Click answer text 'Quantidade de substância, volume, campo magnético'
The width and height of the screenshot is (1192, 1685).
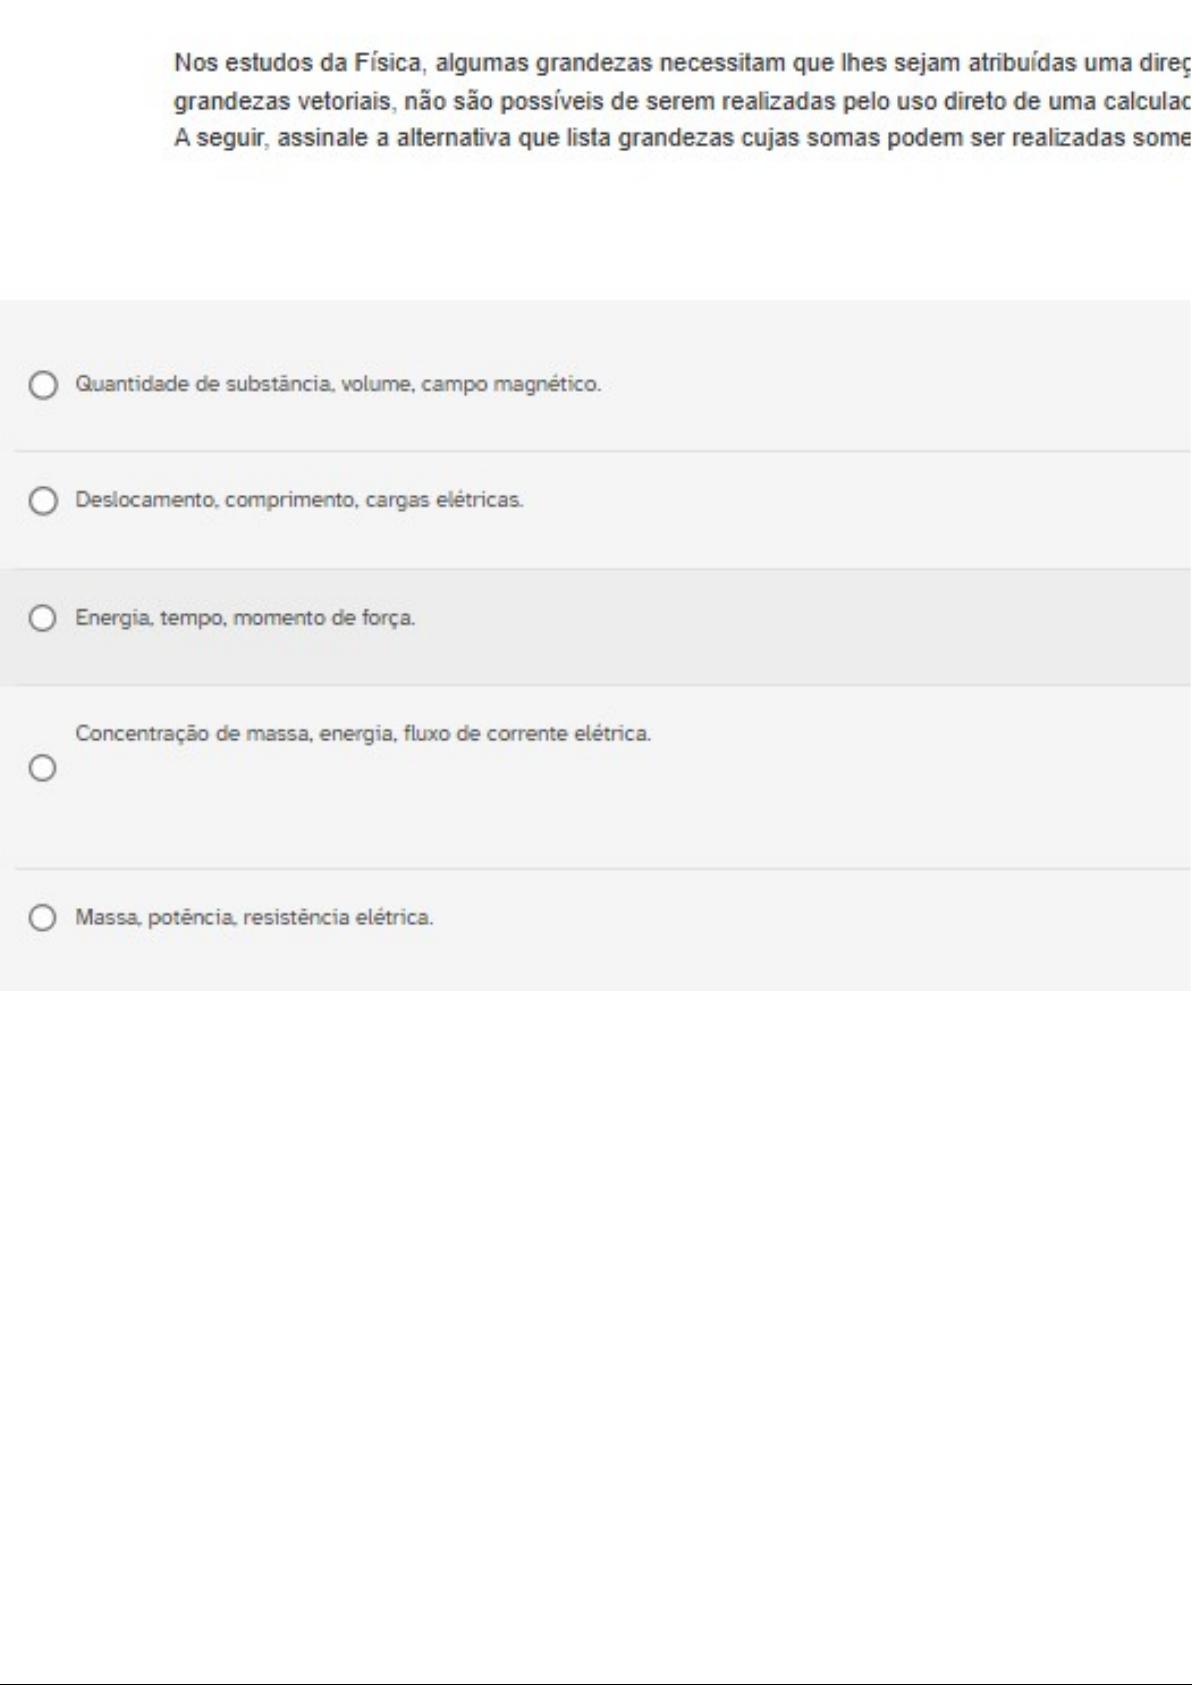(x=338, y=384)
